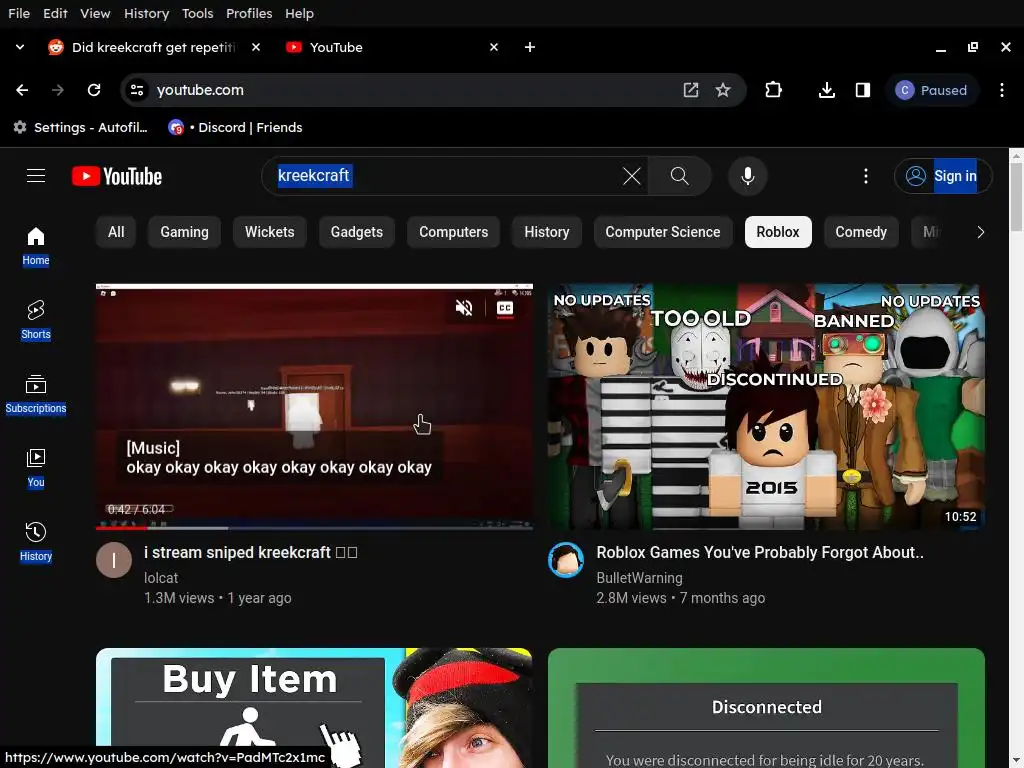Image resolution: width=1024 pixels, height=768 pixels.
Task: Toggle the browser side panel
Action: pos(863,90)
